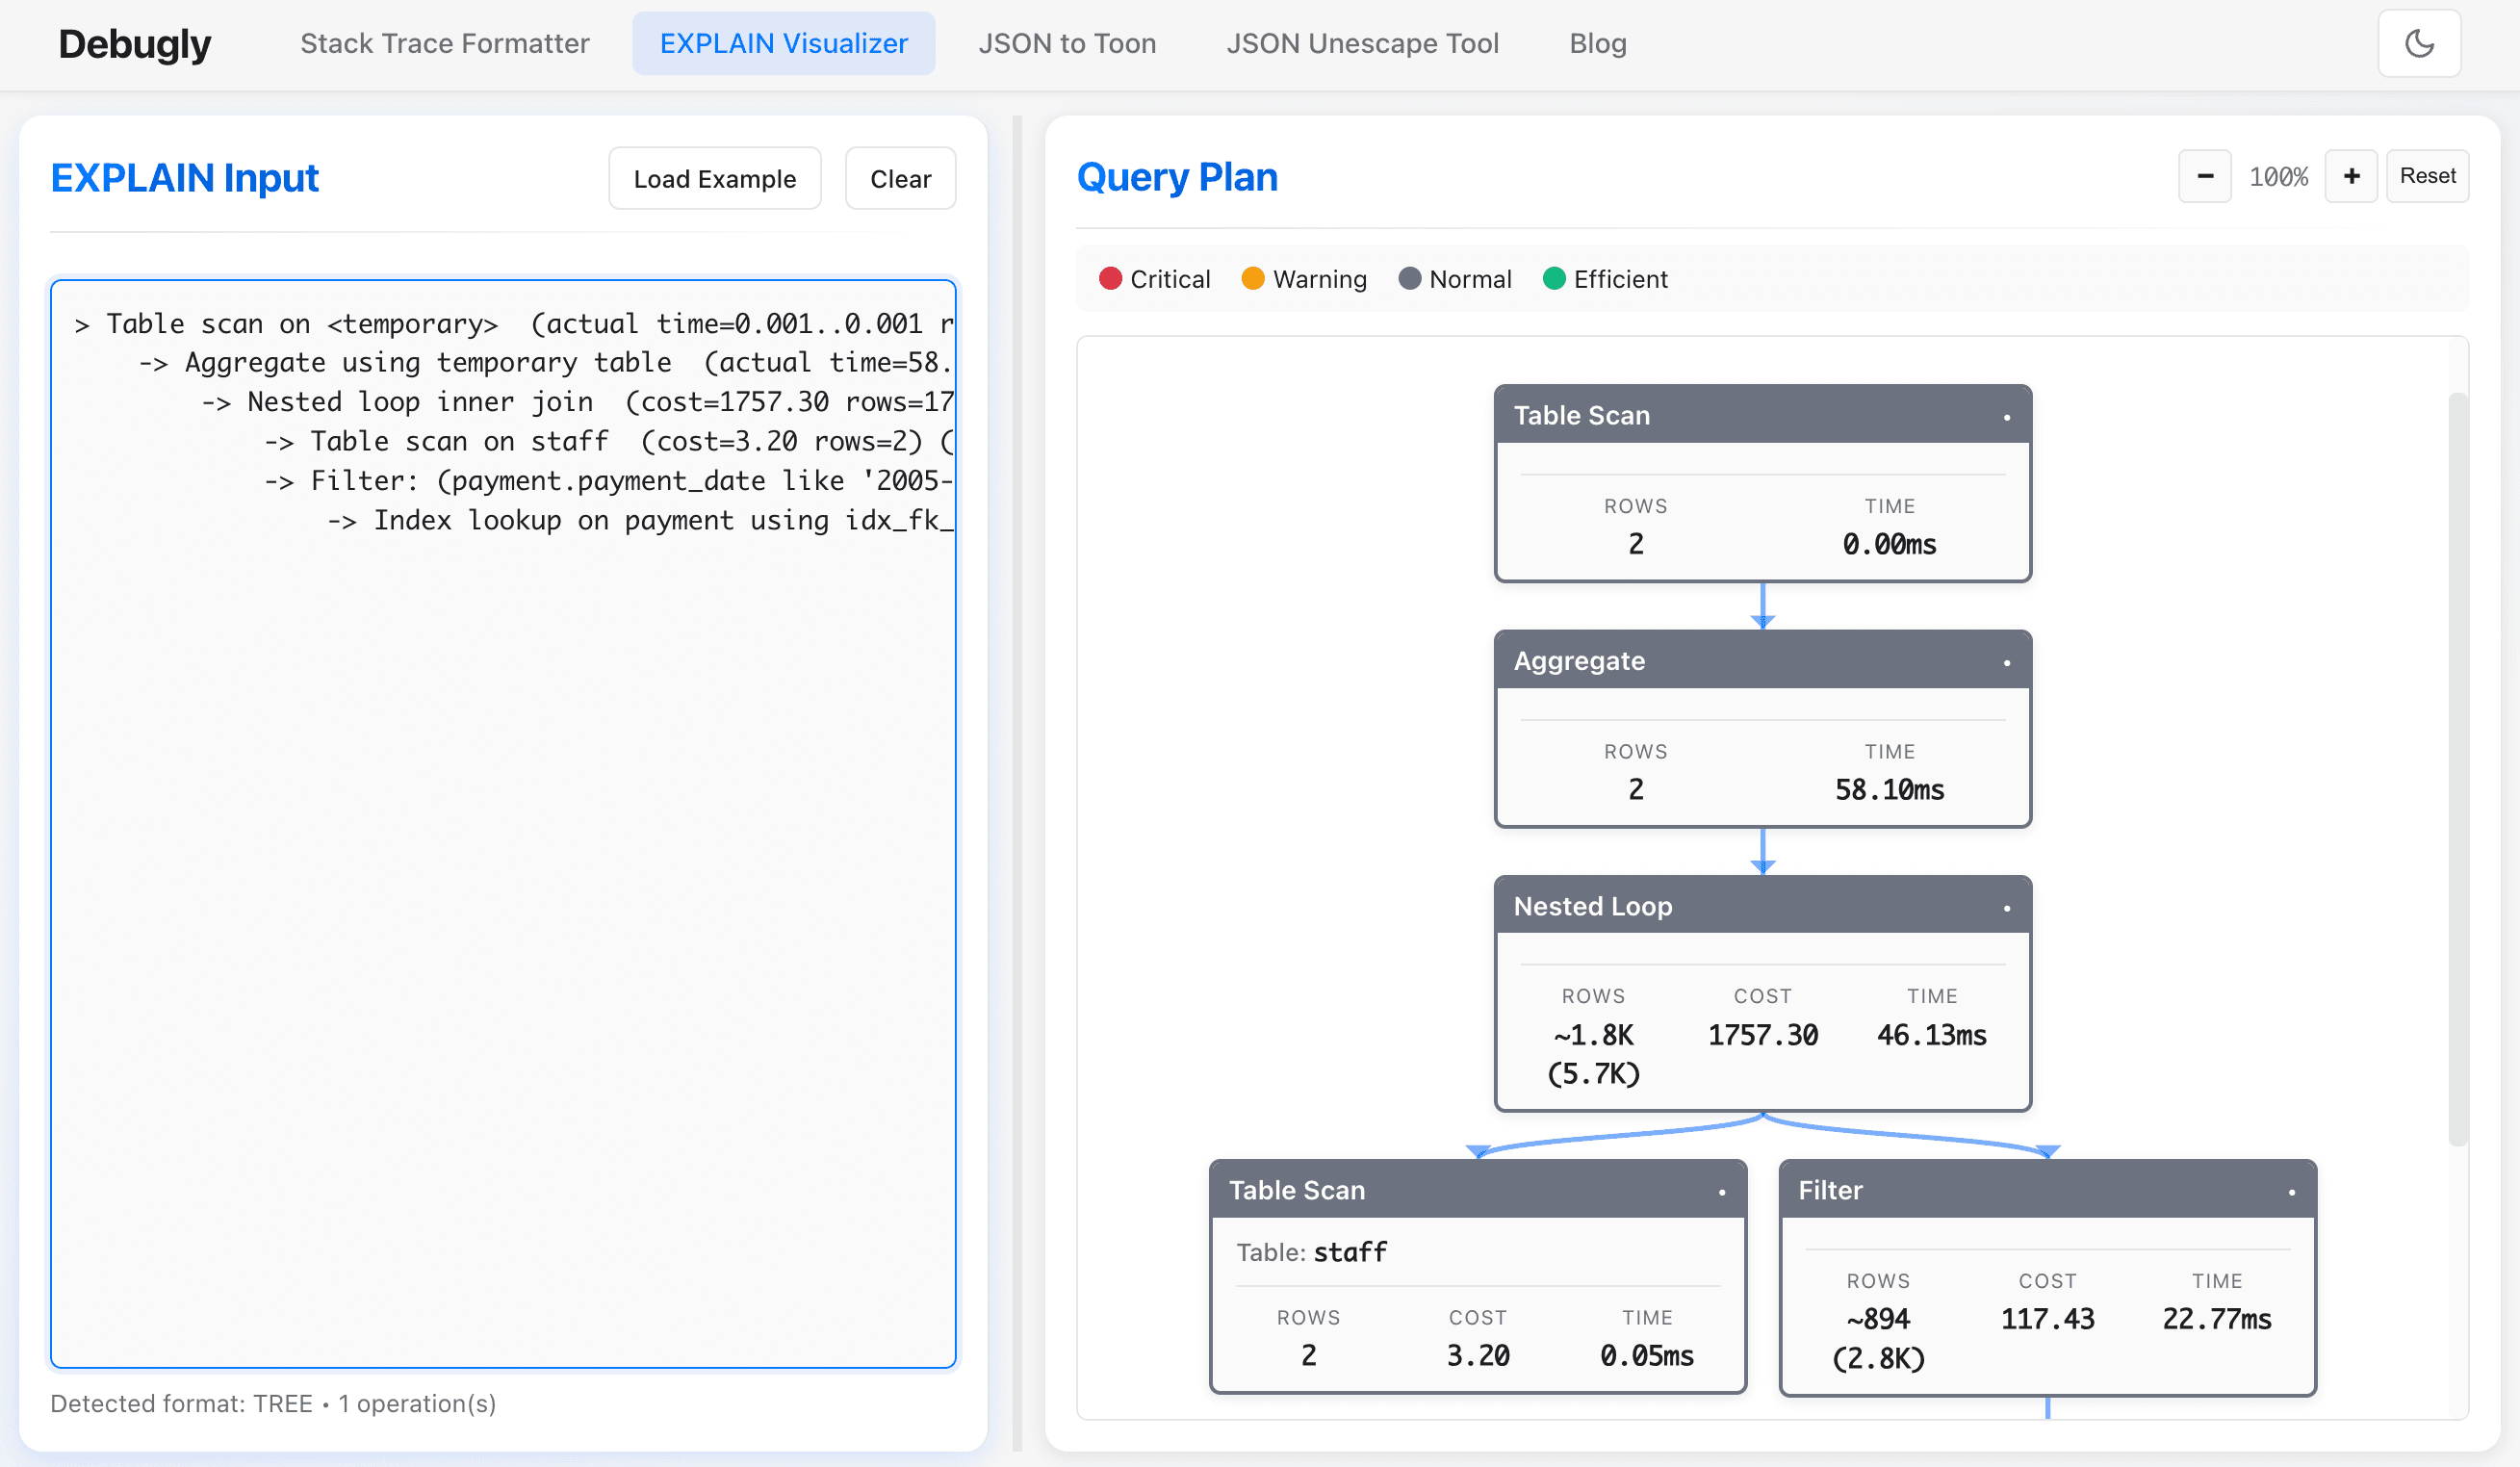Reset the query plan zoom level

tap(2428, 175)
